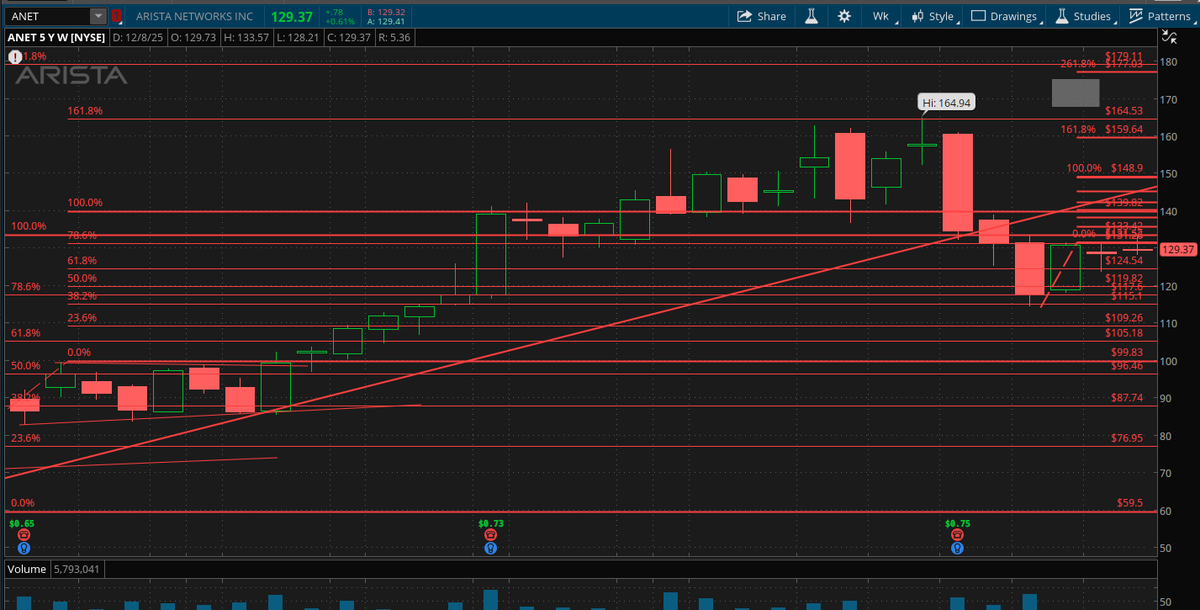1200x610 pixels.
Task: Open the Style menu
Action: [x=934, y=16]
